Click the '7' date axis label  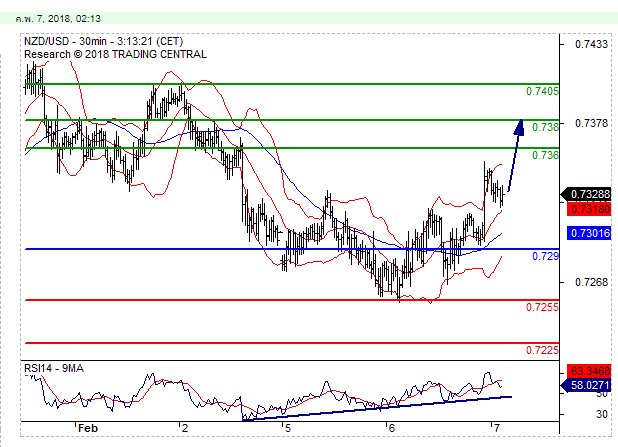click(496, 428)
